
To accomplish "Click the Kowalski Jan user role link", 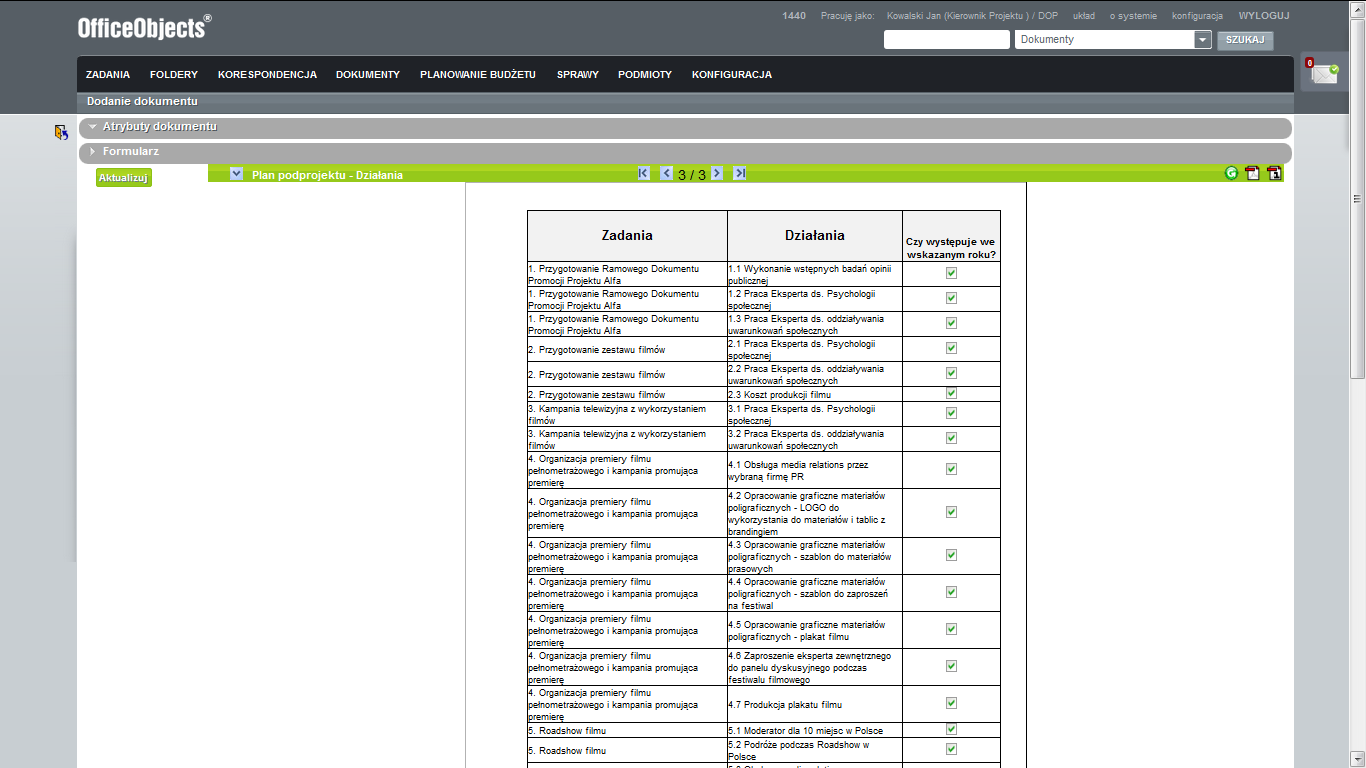I will (x=972, y=16).
